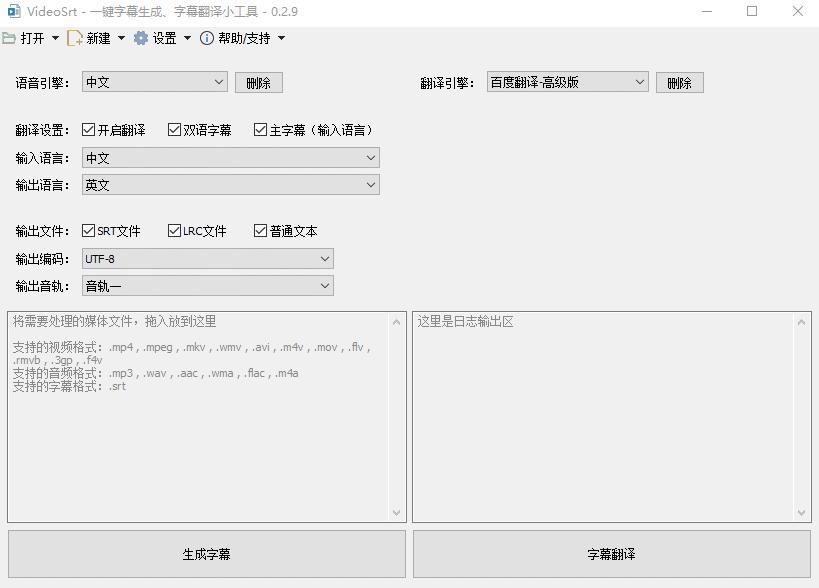Start translation with 字幕翻译 button

[x=611, y=553]
